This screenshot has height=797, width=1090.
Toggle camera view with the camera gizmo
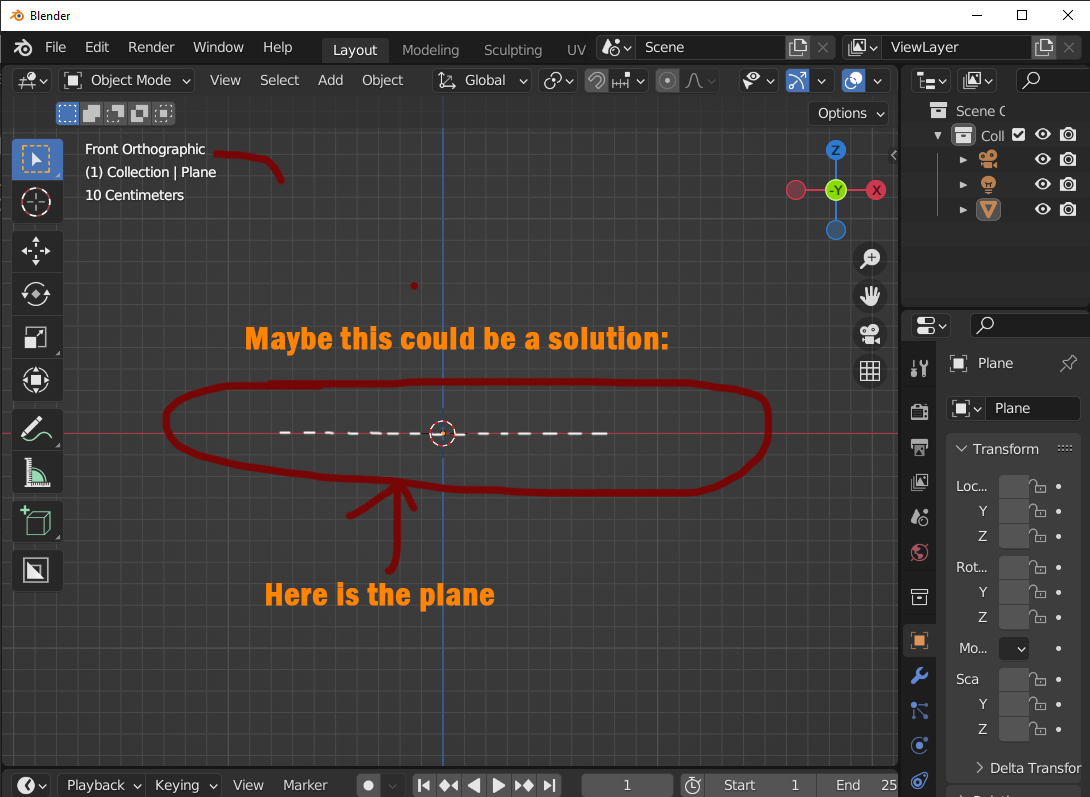(x=870, y=334)
